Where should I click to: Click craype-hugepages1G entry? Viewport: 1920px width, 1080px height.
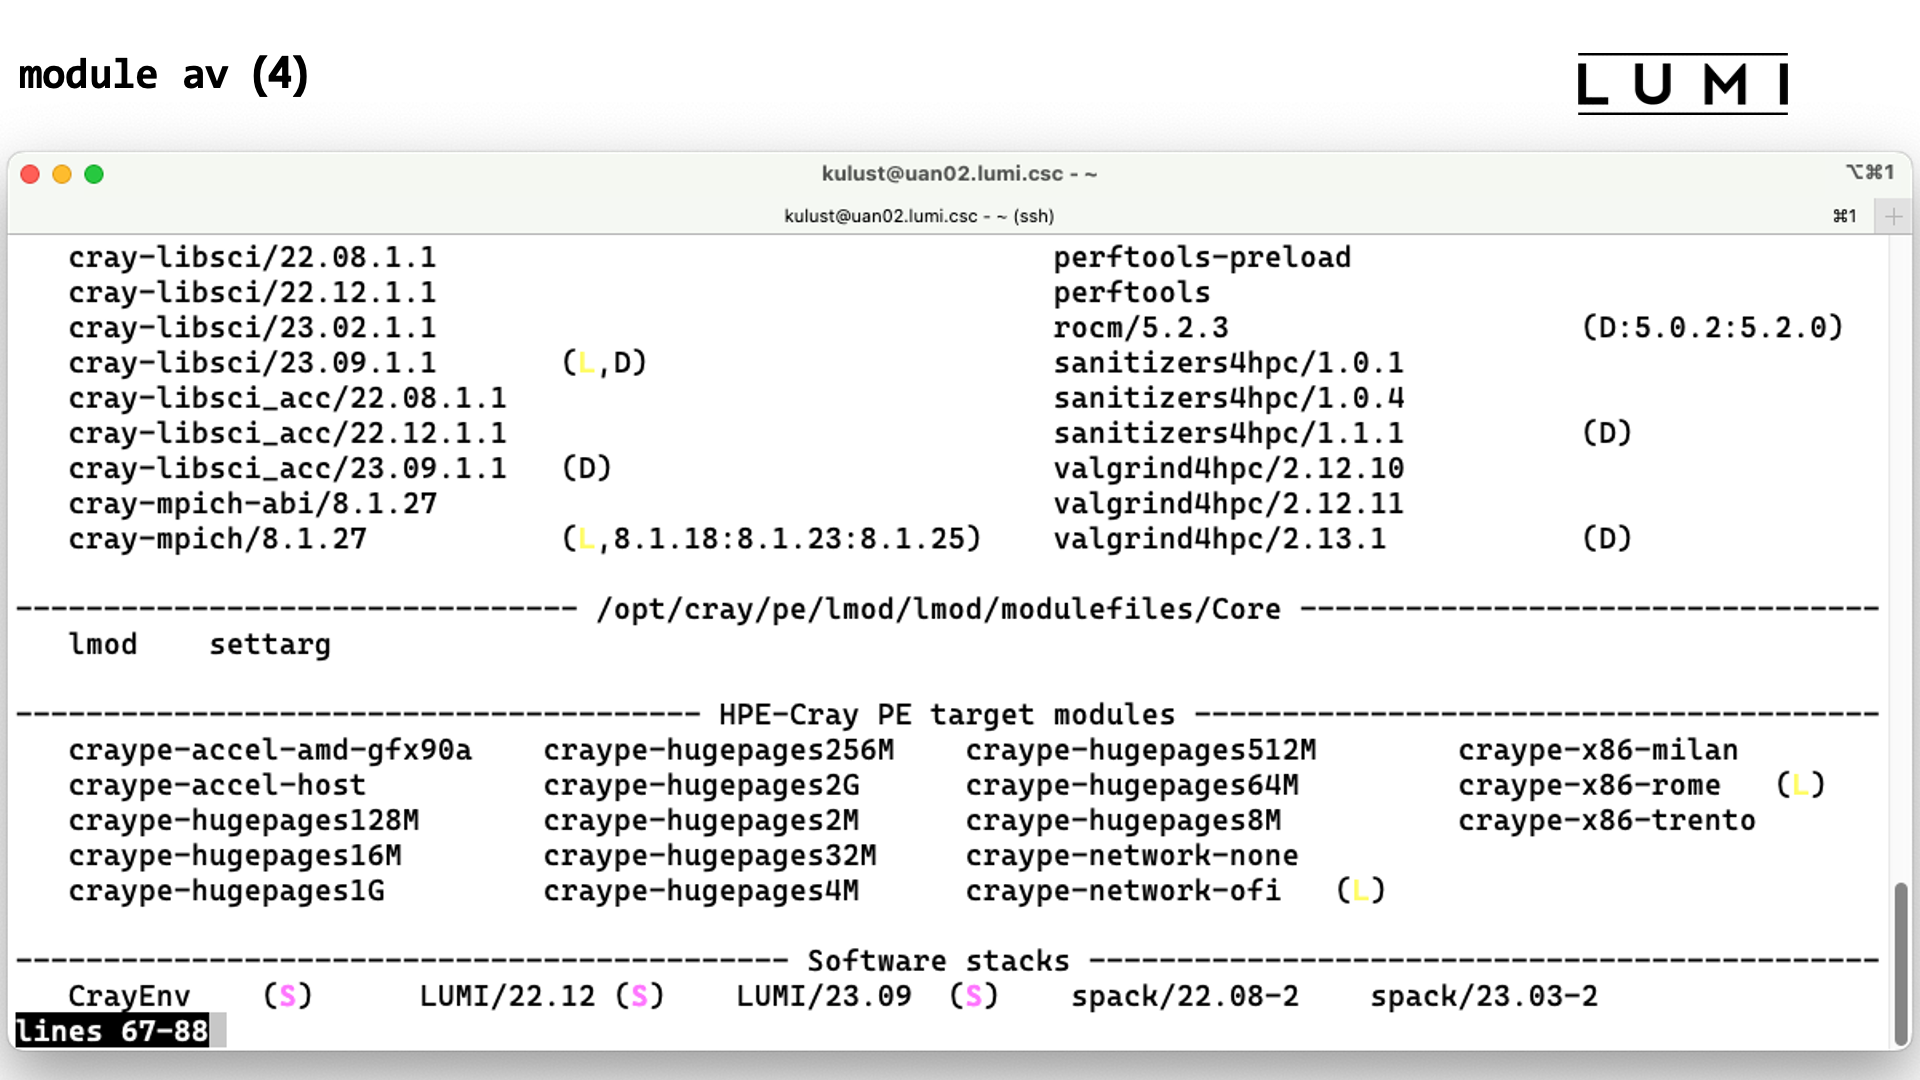pyautogui.click(x=226, y=891)
